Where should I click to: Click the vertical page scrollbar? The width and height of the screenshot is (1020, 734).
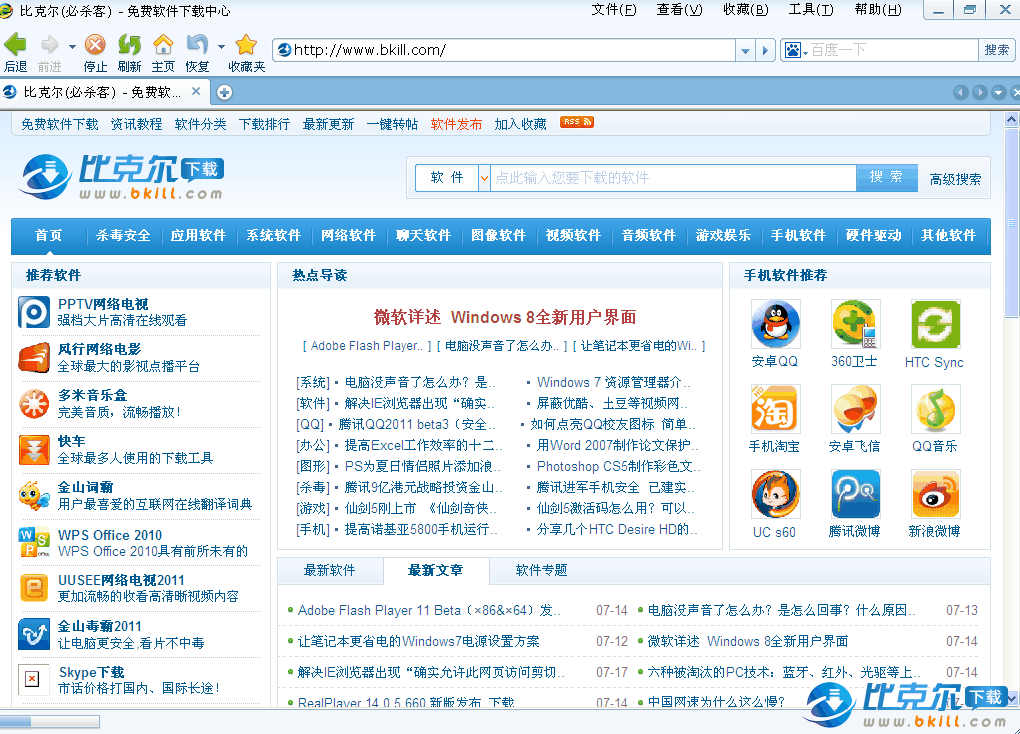pyautogui.click(x=1011, y=400)
